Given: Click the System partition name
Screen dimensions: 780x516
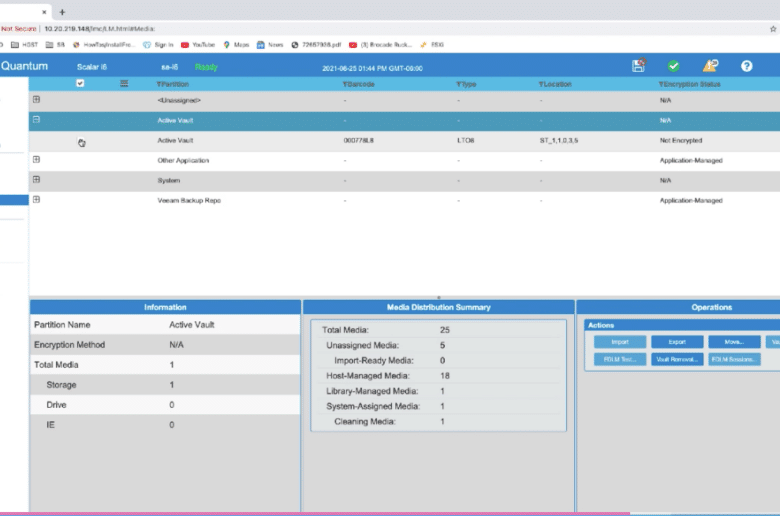Looking at the screenshot, I should 169,181.
